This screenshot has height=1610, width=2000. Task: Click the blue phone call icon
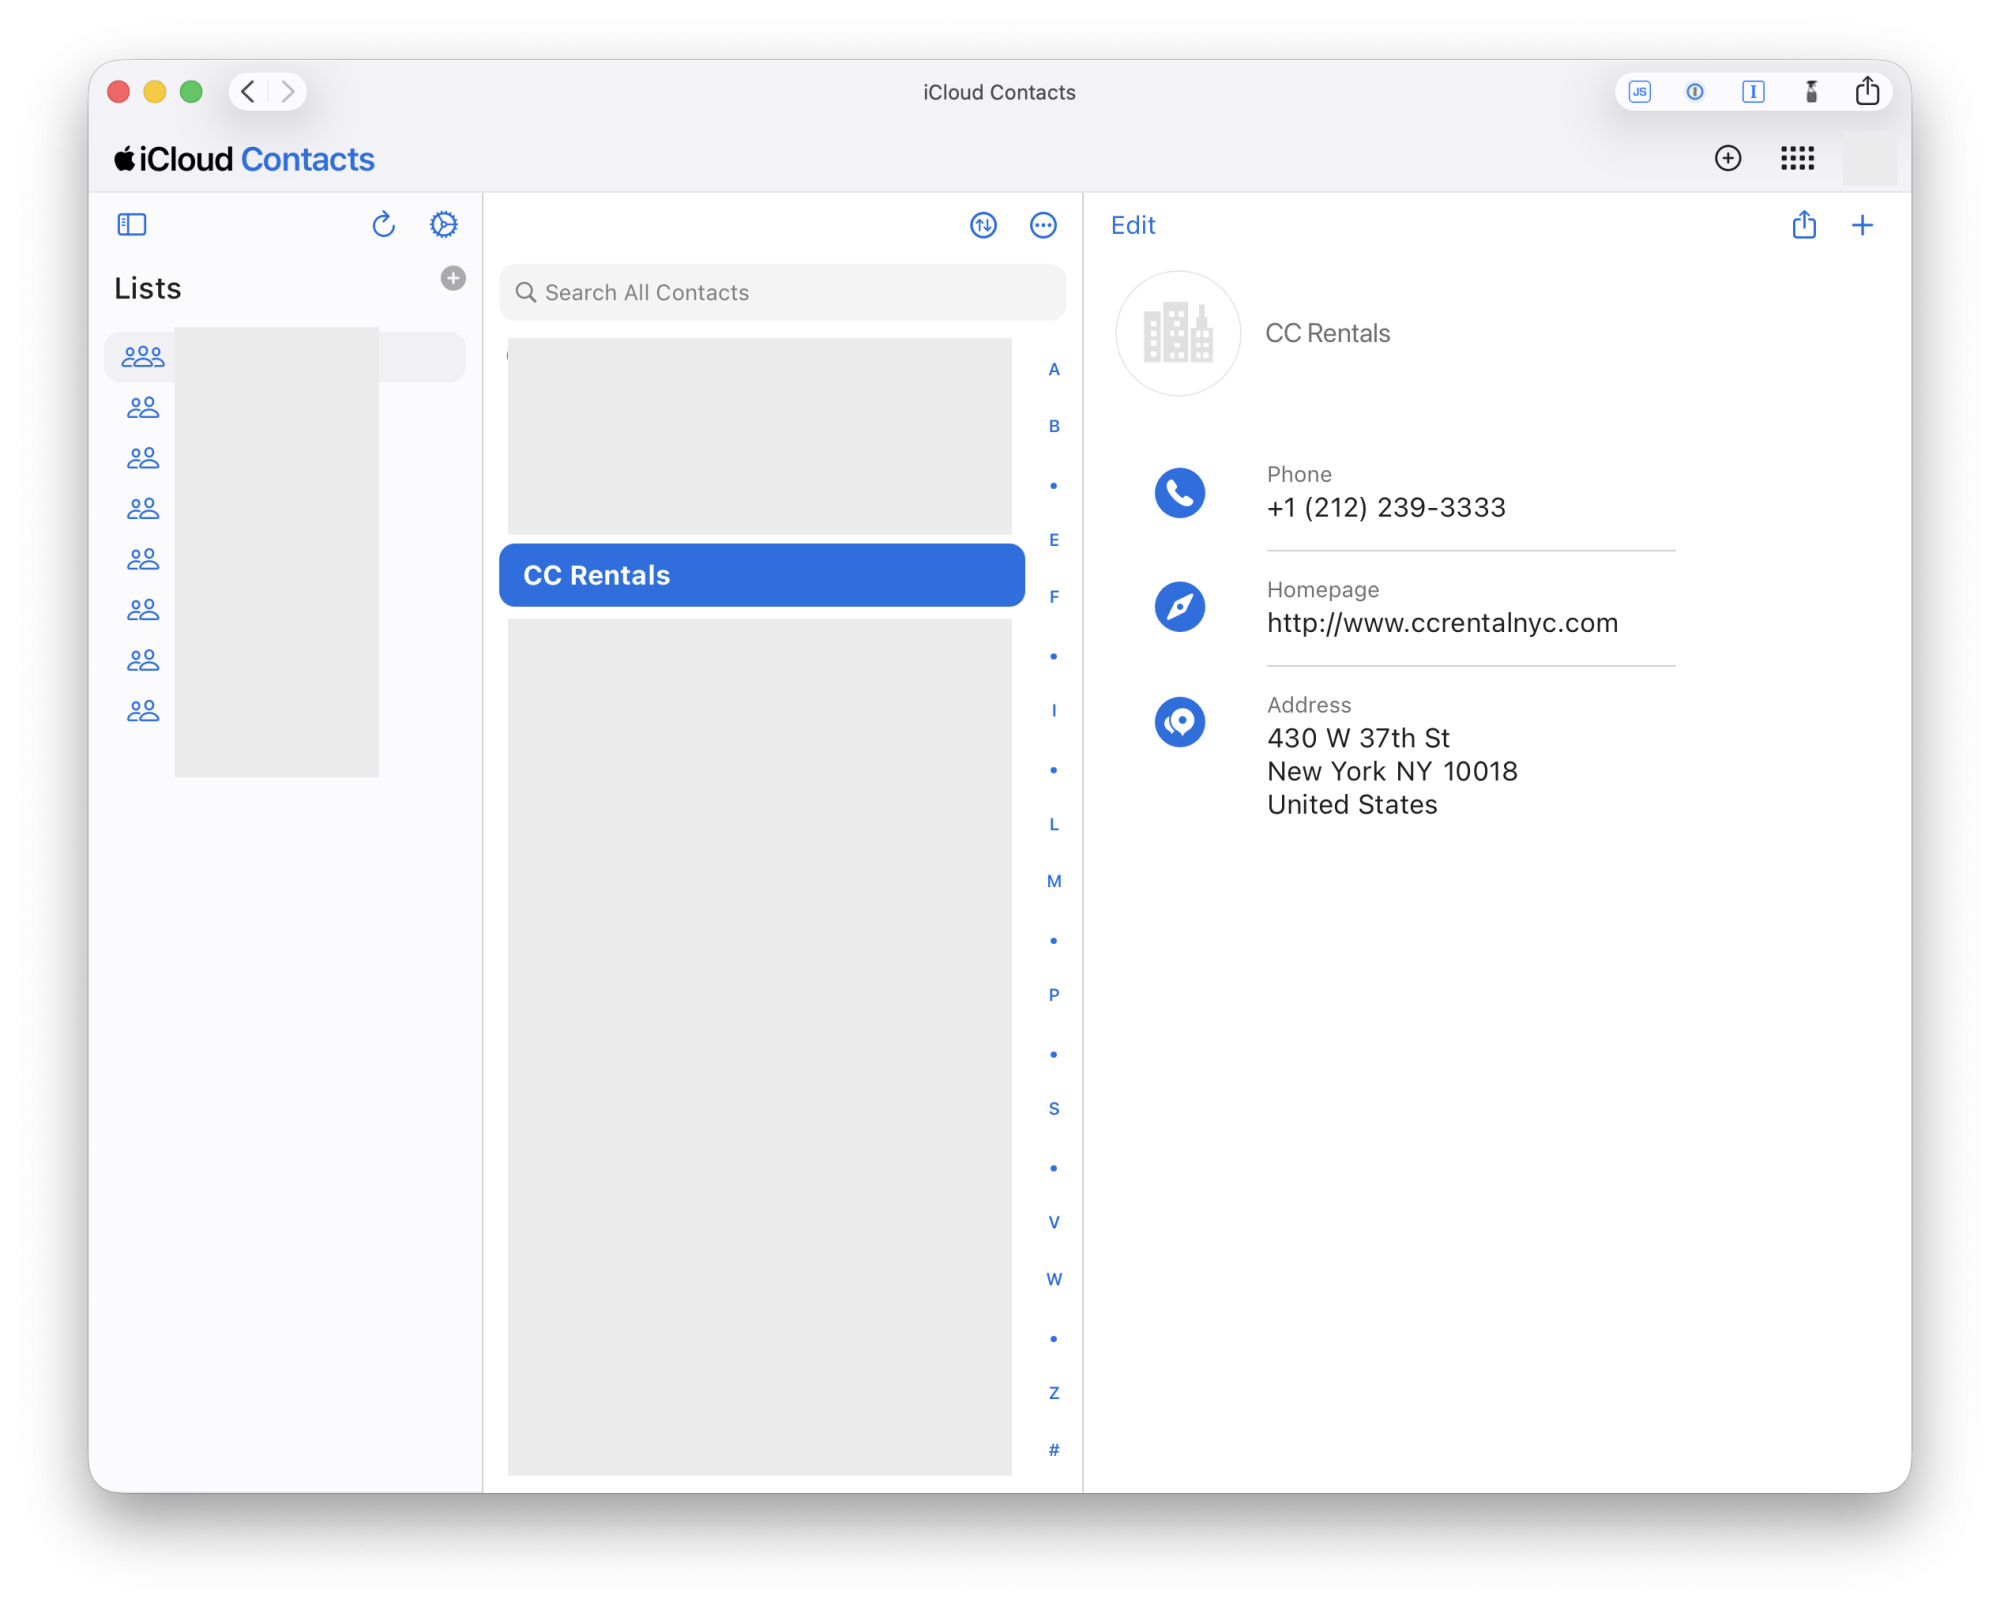pos(1179,493)
